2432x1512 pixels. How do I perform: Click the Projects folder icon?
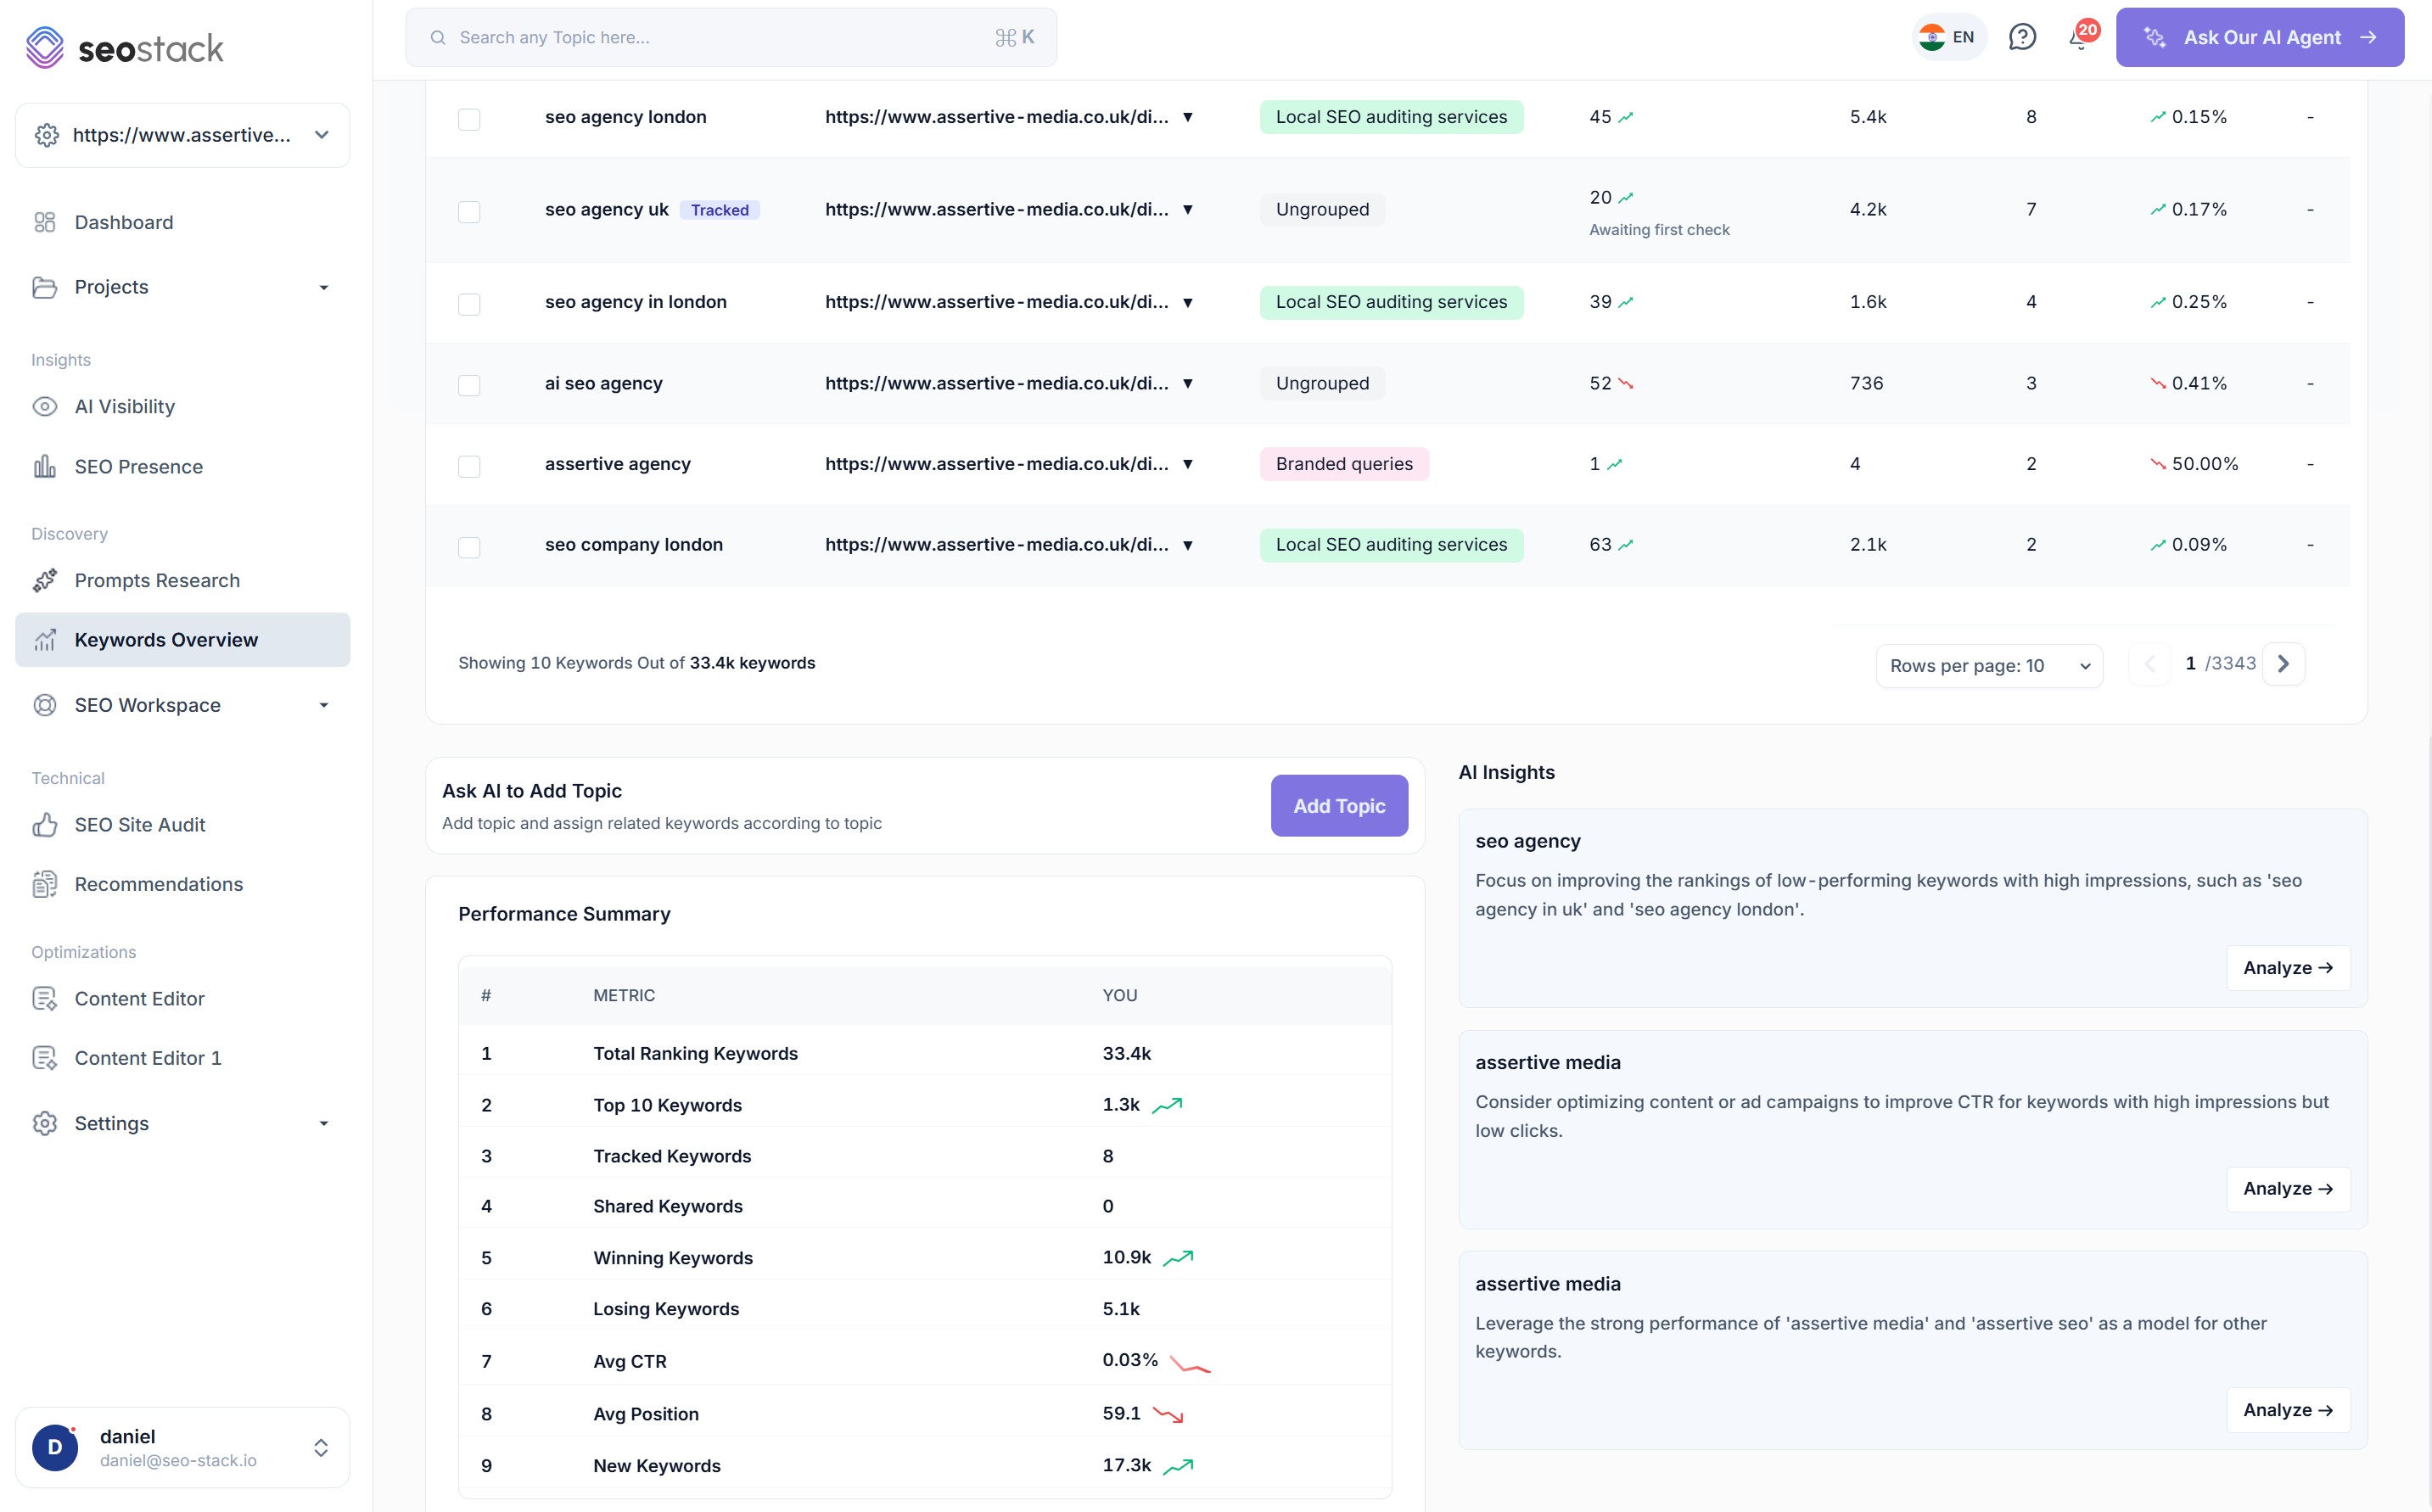coord(45,287)
